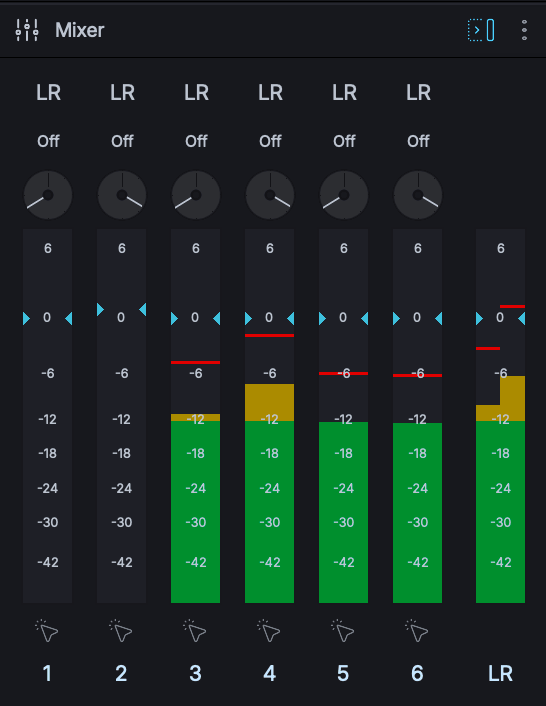Select channel 5 number label
The width and height of the screenshot is (546, 706).
pyautogui.click(x=343, y=674)
